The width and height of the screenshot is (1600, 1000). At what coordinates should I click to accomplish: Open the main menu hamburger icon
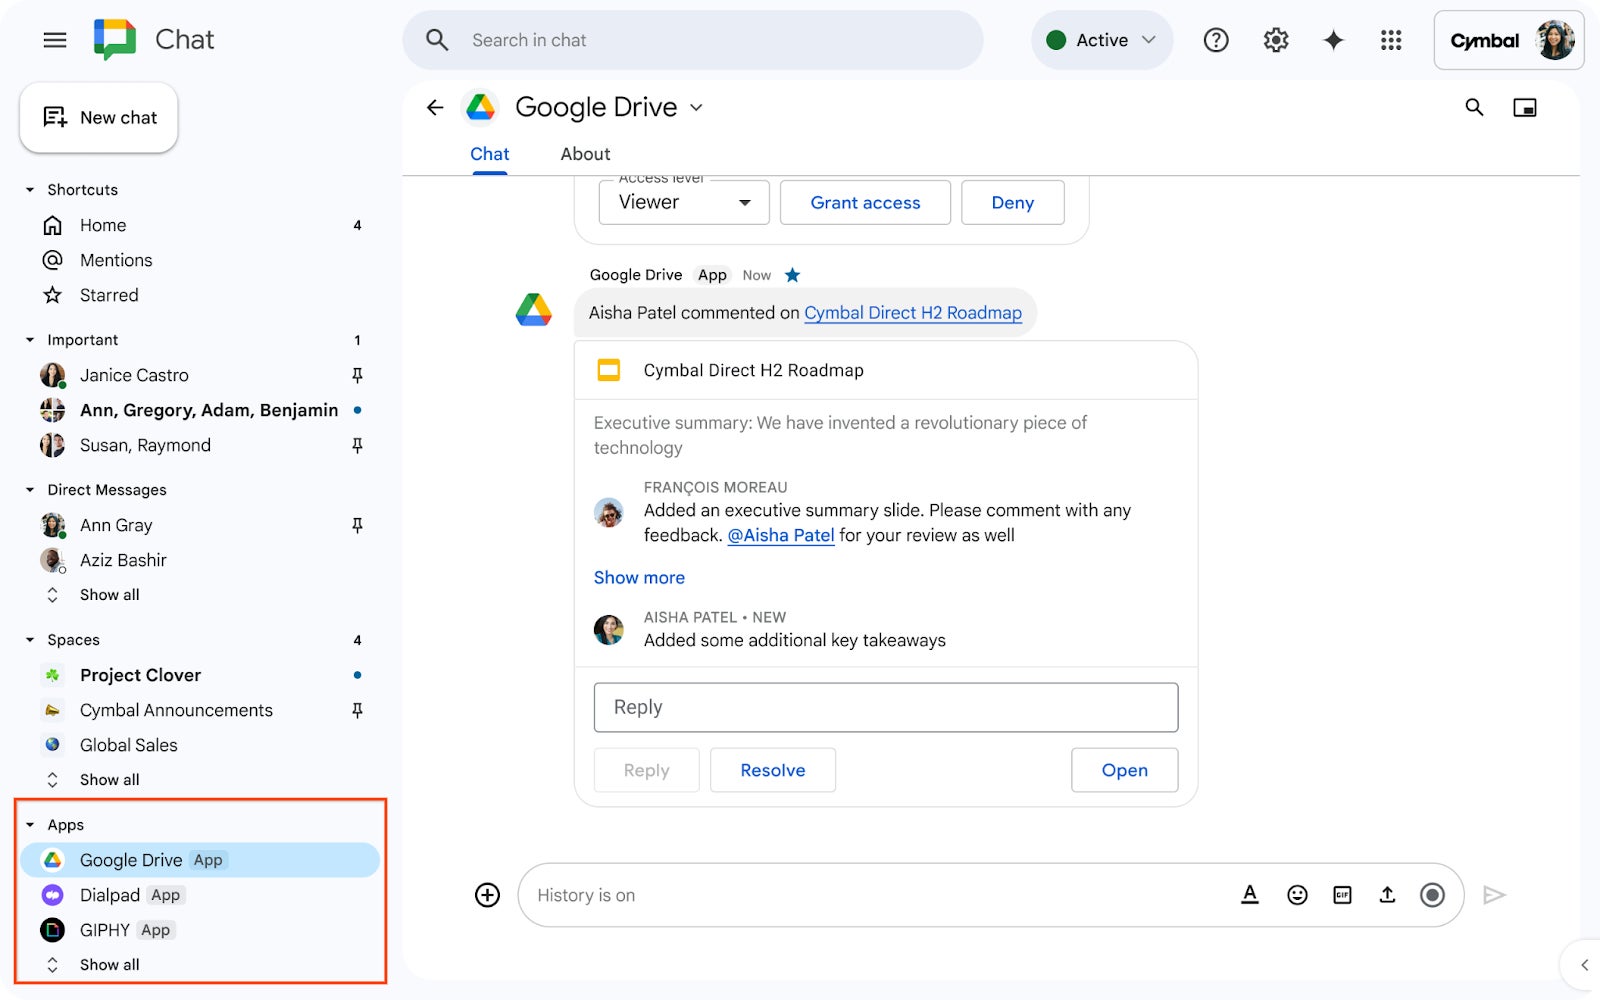[x=55, y=40]
